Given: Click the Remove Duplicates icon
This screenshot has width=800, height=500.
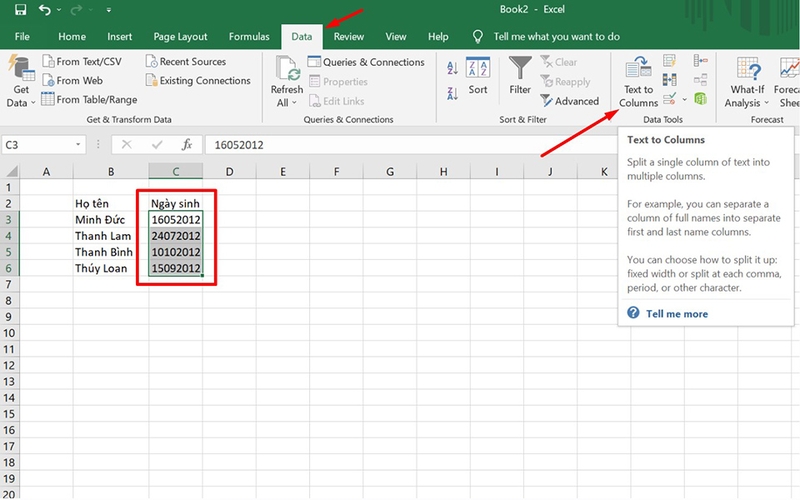Looking at the screenshot, I should click(669, 80).
